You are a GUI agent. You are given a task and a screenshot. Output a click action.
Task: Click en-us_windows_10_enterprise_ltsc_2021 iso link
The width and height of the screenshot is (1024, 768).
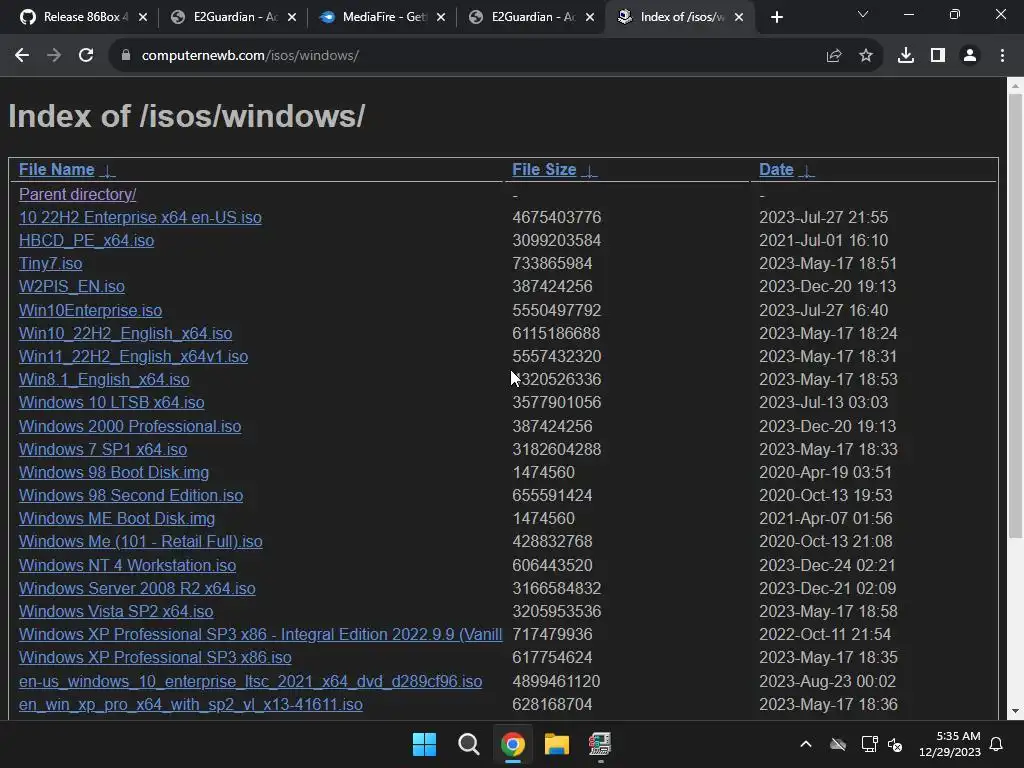(250, 682)
